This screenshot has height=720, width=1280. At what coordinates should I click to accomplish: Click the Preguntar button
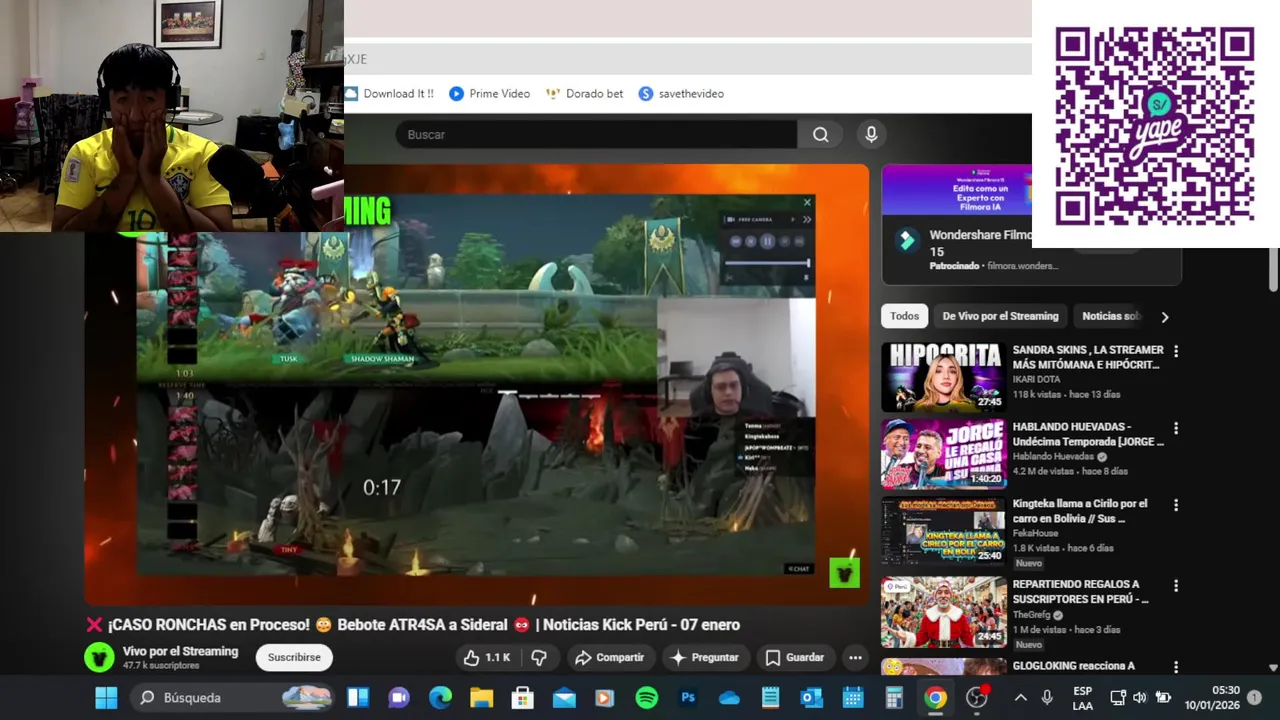[704, 657]
